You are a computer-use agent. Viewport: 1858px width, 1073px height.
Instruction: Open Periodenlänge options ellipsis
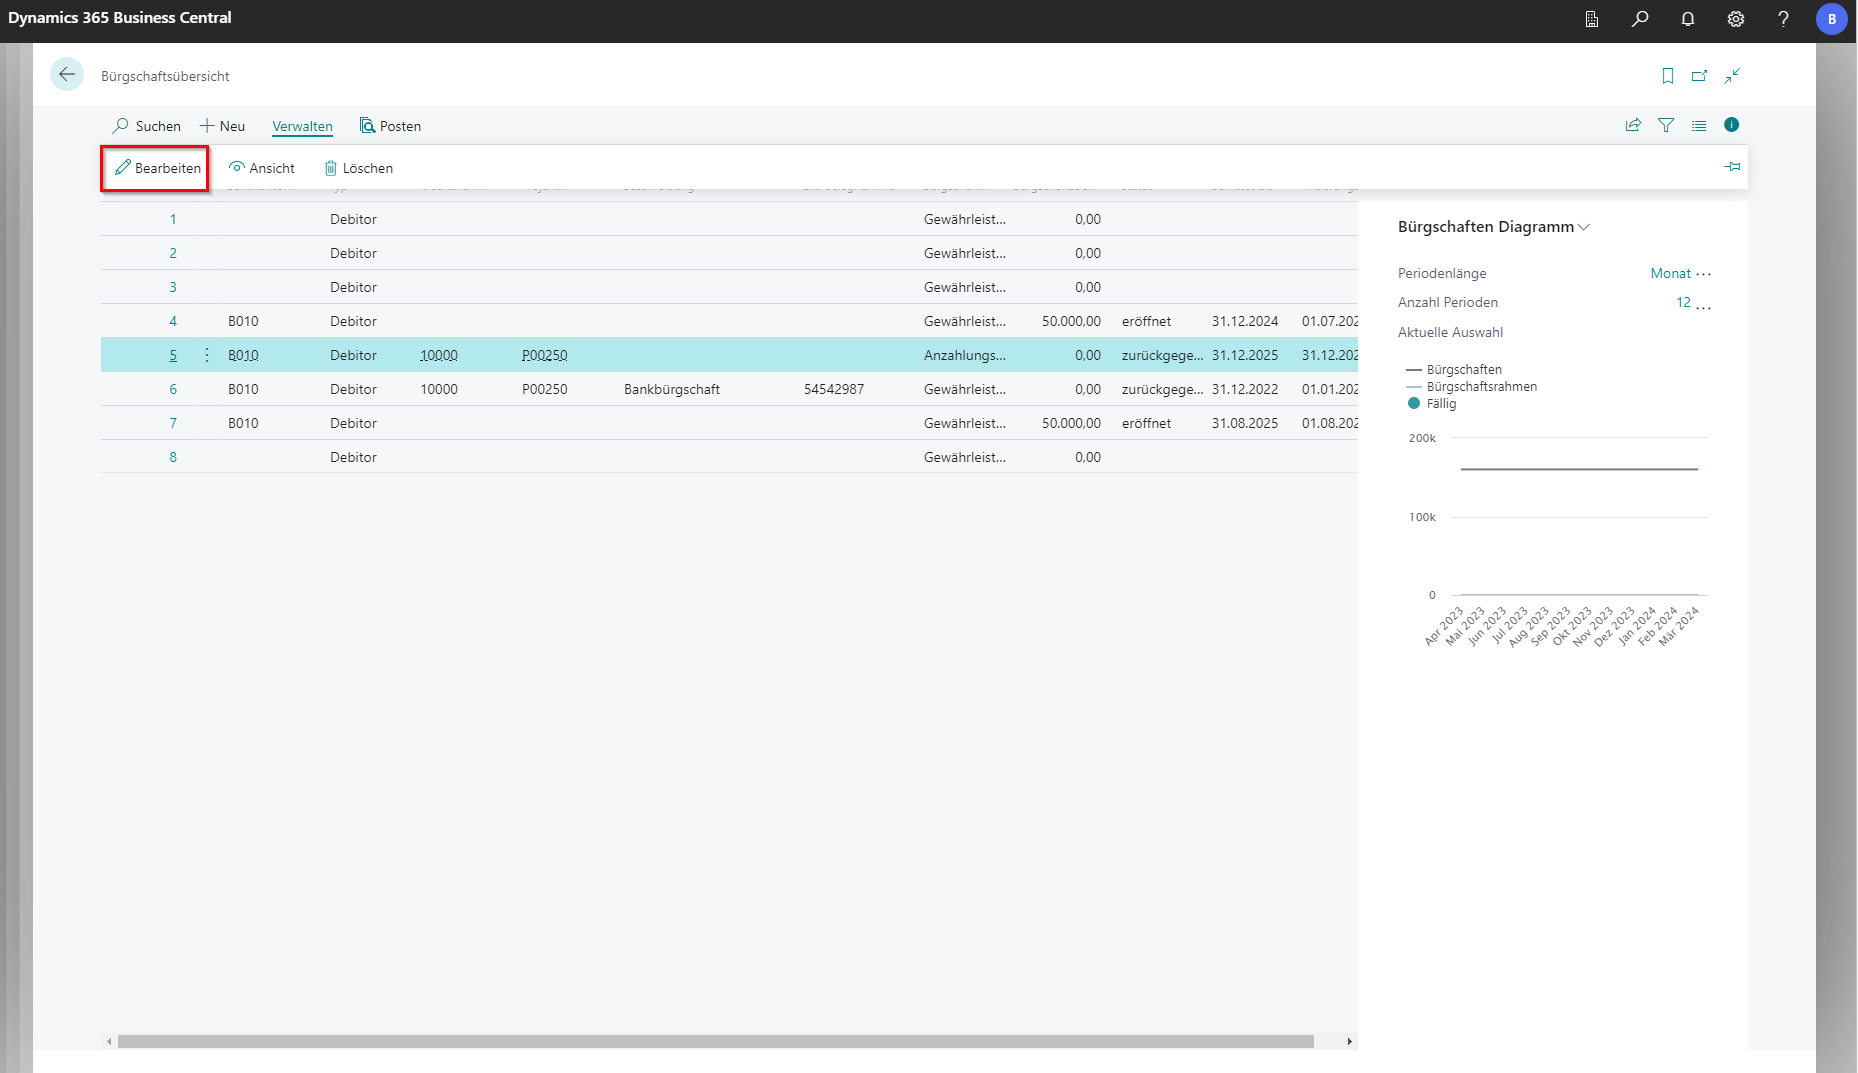click(1704, 274)
